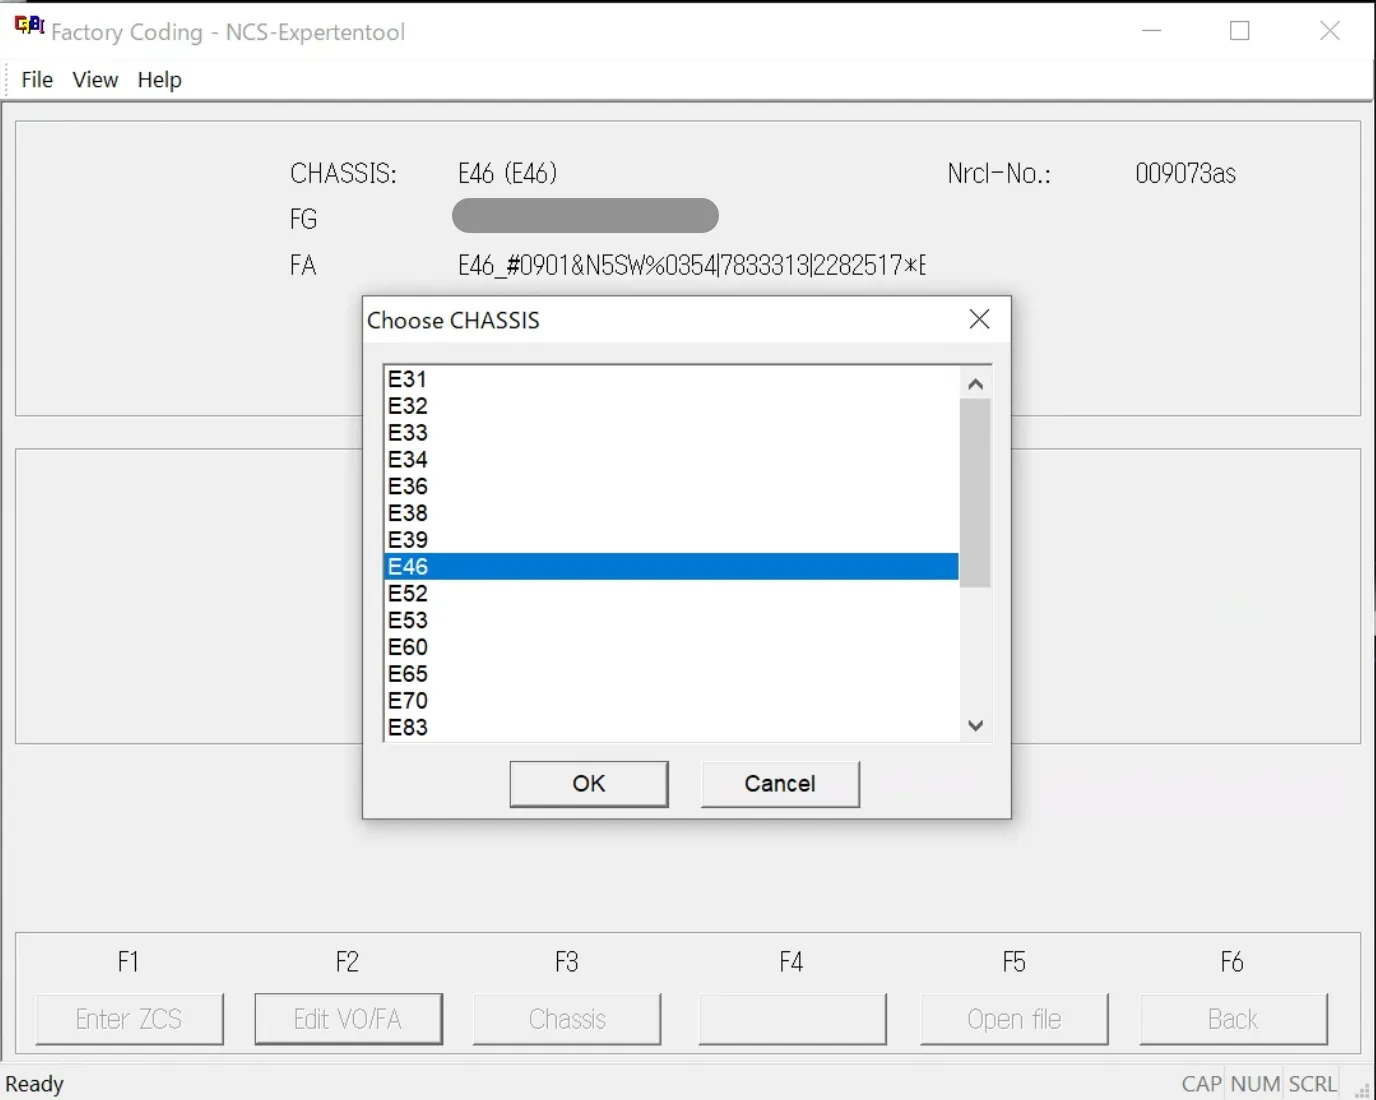The image size is (1376, 1100).
Task: Select E65 in the chassis list
Action: point(671,674)
